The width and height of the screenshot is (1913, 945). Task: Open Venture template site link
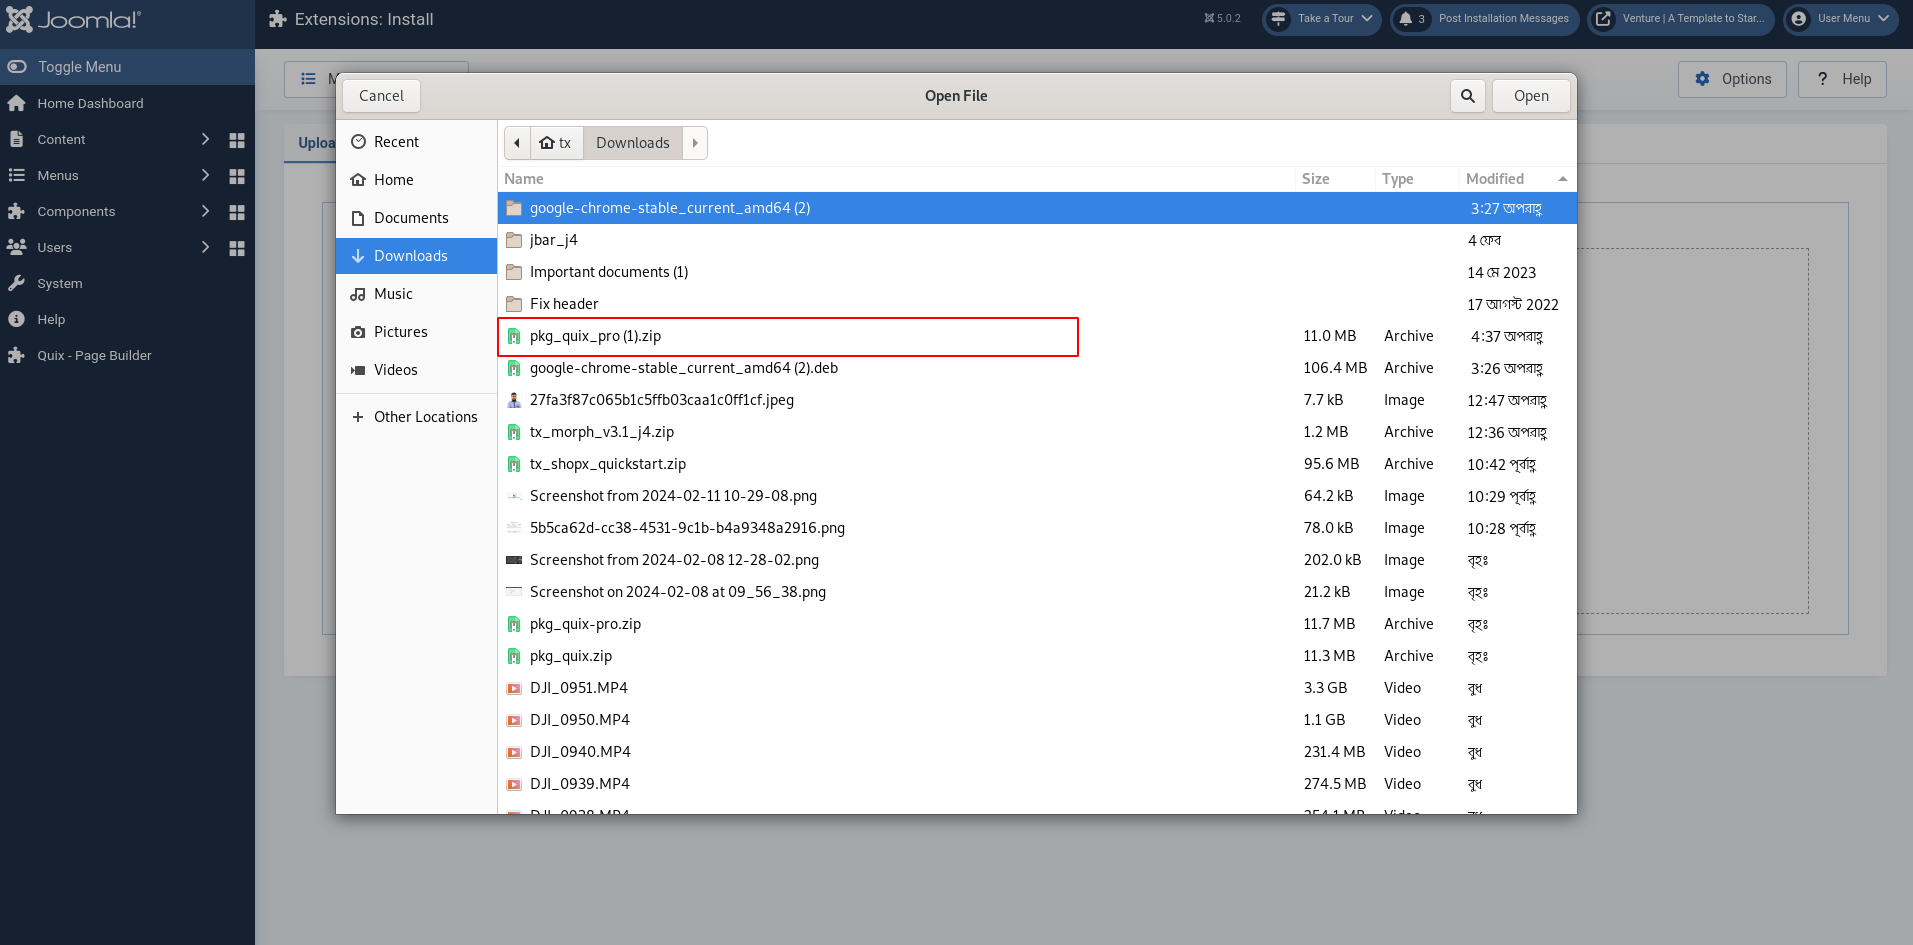[x=1681, y=19]
